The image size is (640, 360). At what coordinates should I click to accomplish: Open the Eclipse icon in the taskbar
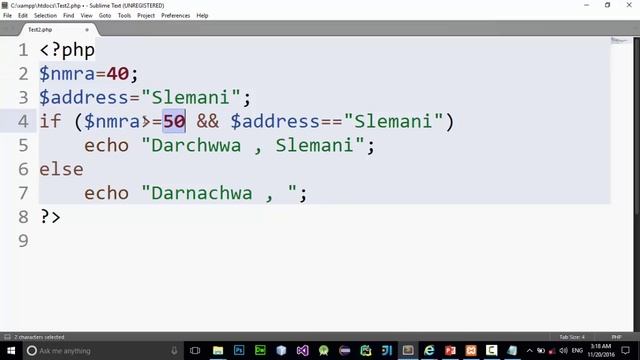tap(345, 351)
